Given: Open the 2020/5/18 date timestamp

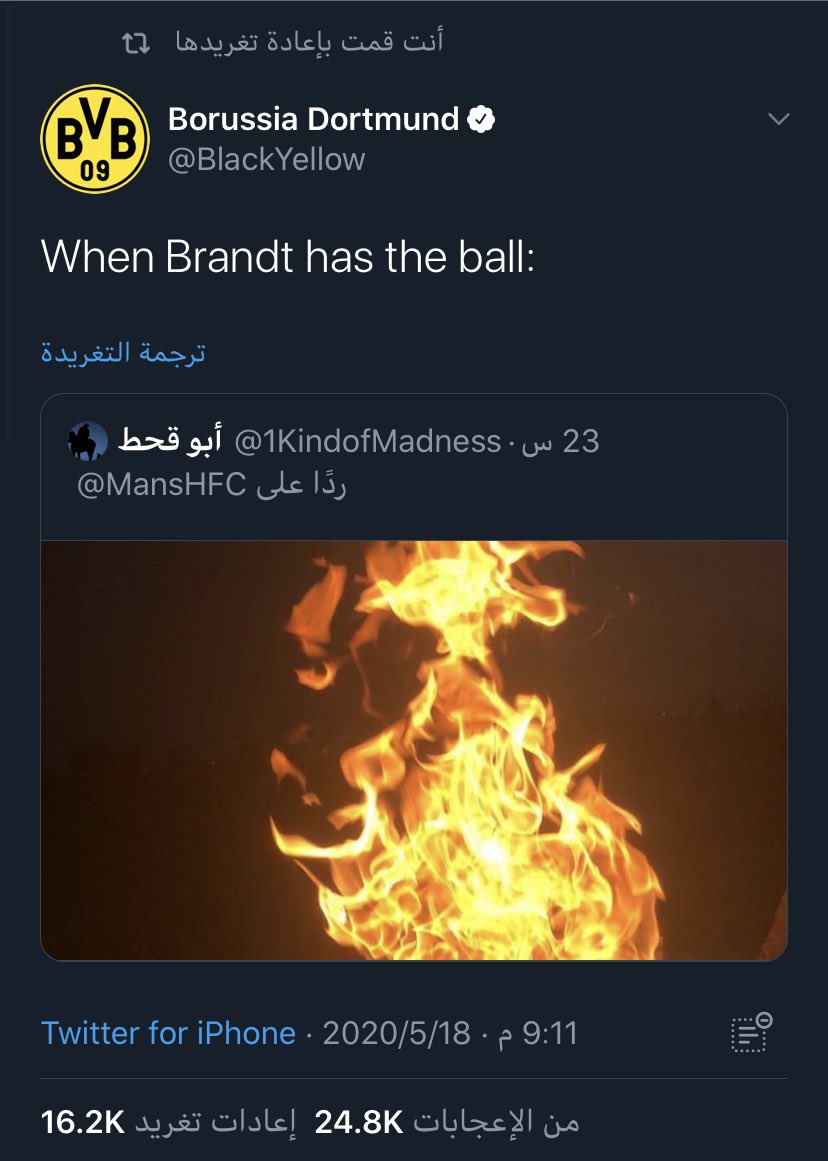Looking at the screenshot, I should click(x=396, y=1033).
